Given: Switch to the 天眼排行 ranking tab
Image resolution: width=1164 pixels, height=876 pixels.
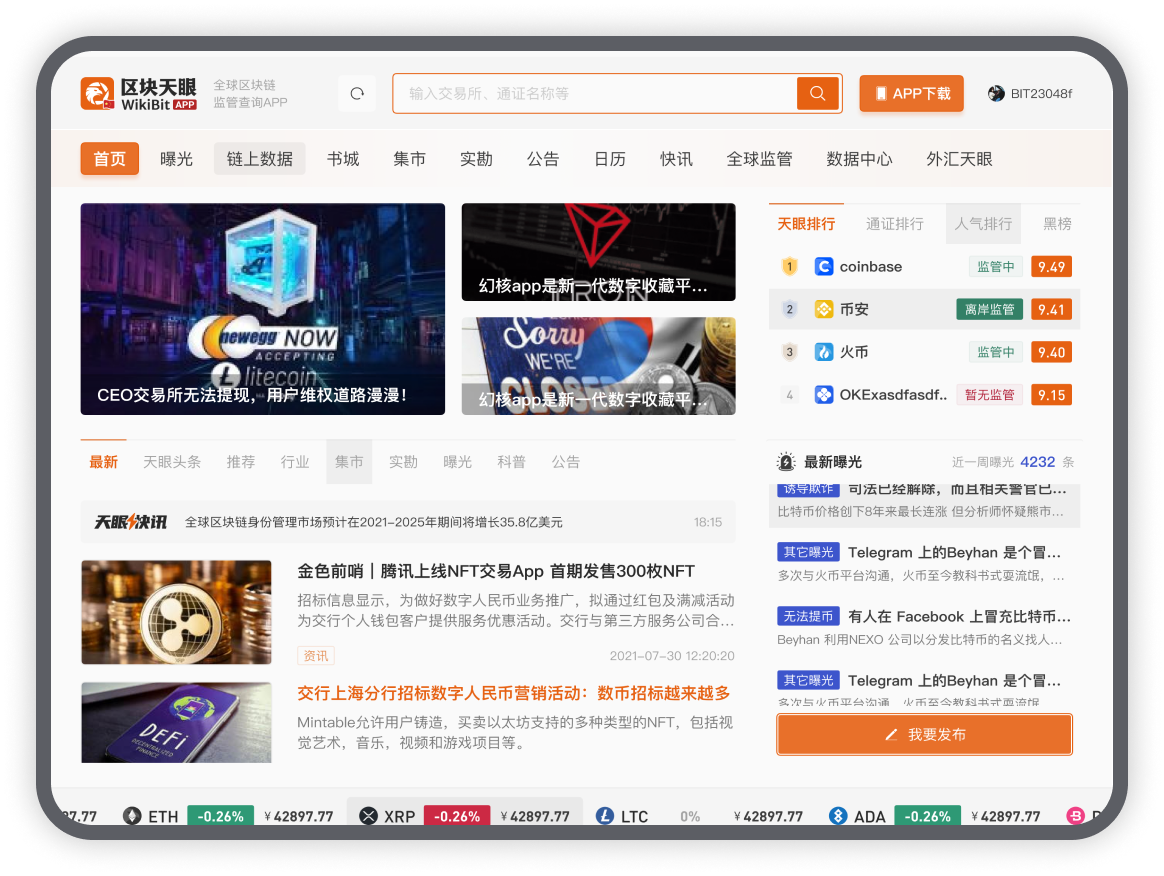Looking at the screenshot, I should (x=806, y=223).
